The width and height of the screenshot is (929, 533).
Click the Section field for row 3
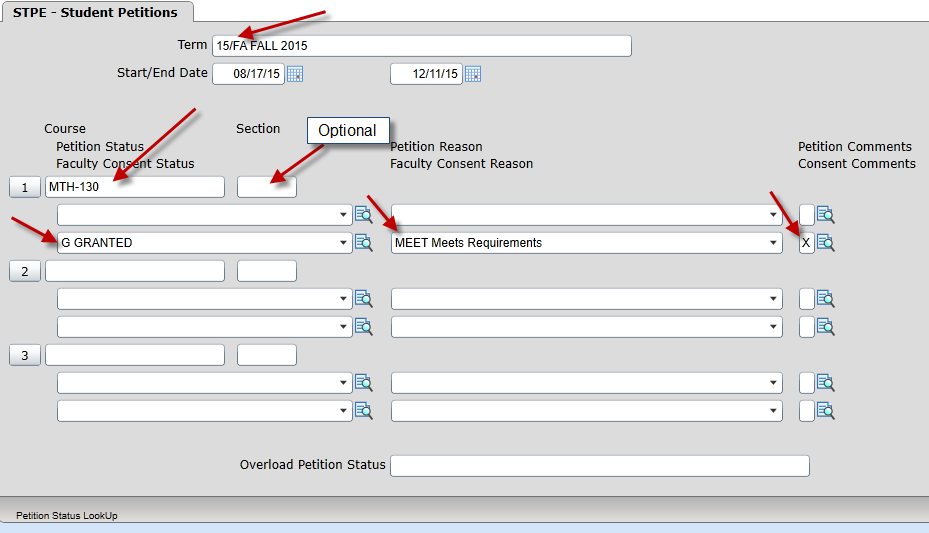coord(267,355)
